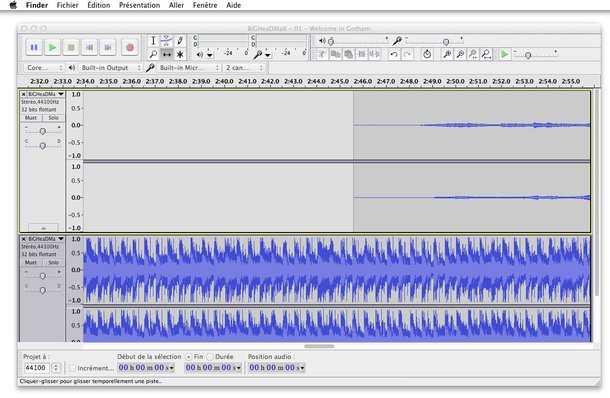Toggle Solo on the second track
Image resolution: width=610 pixels, height=398 pixels.
(x=54, y=262)
